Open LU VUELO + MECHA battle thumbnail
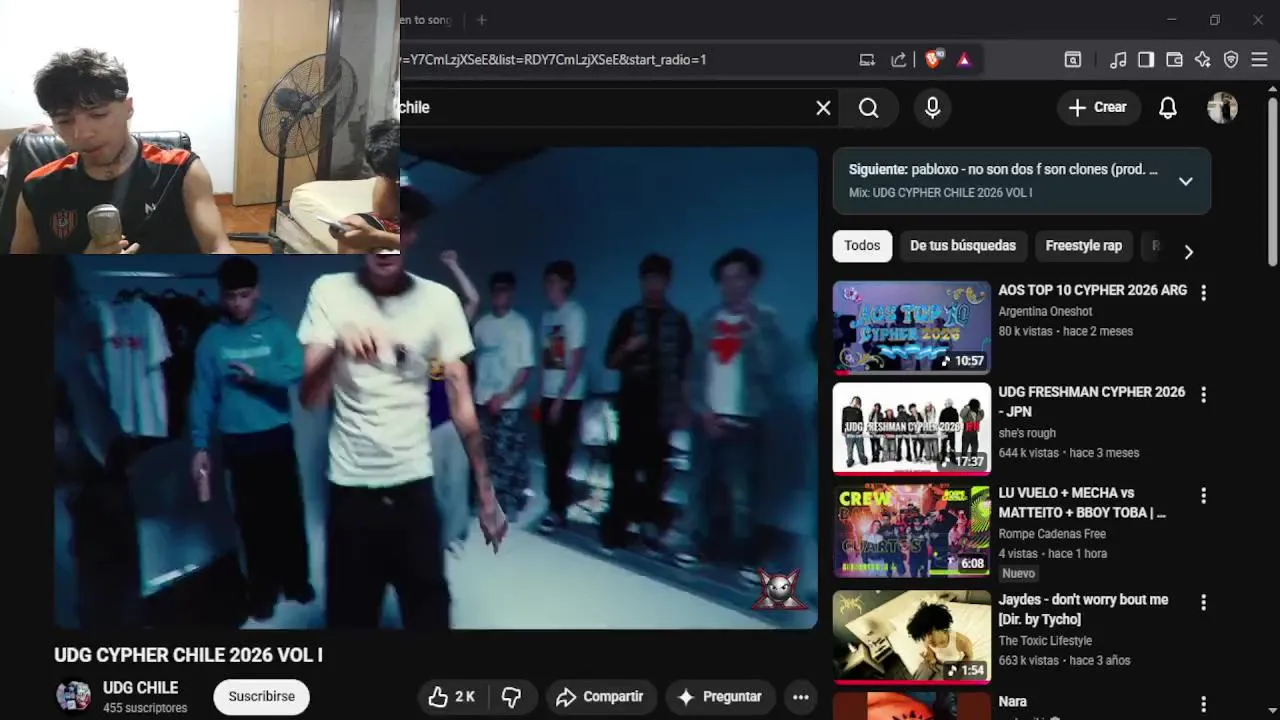The height and width of the screenshot is (720, 1280). pyautogui.click(x=912, y=531)
